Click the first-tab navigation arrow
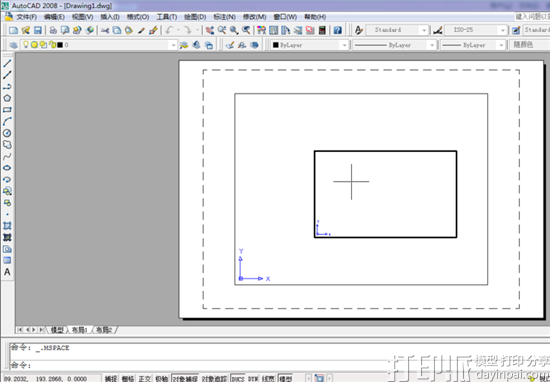The width and height of the screenshot is (550, 382). [x=19, y=330]
